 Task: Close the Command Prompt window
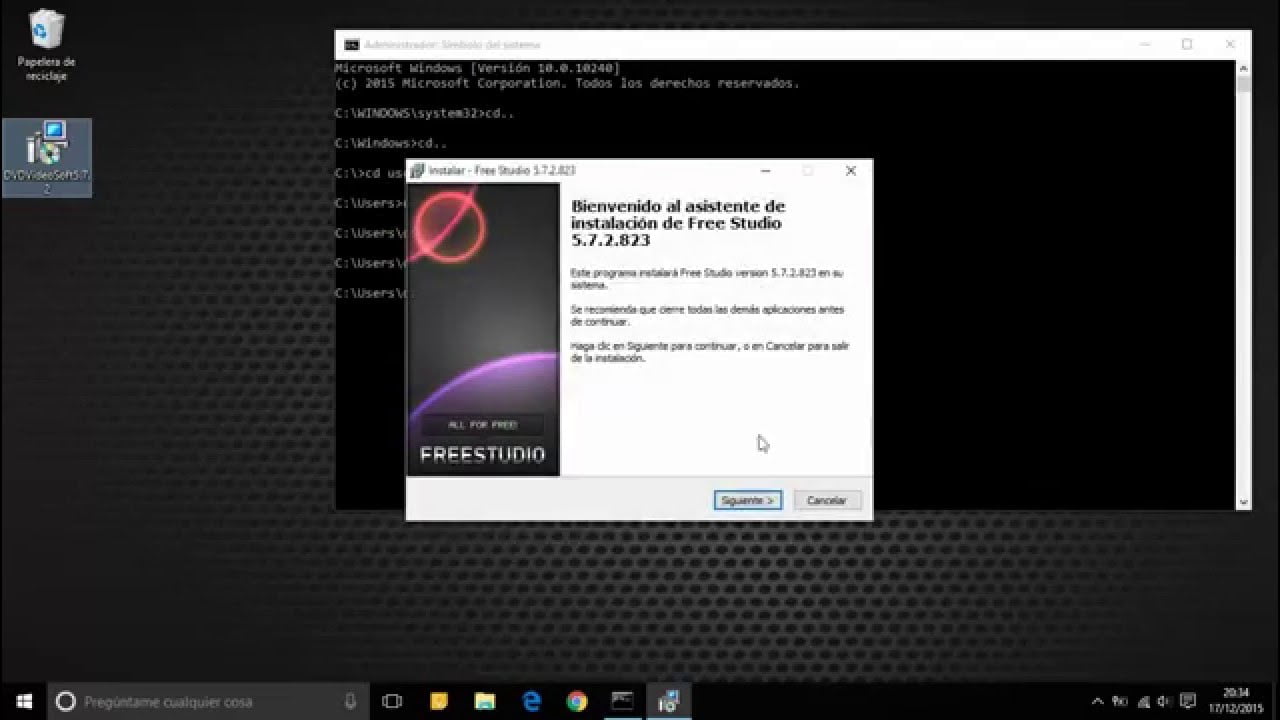point(1231,45)
